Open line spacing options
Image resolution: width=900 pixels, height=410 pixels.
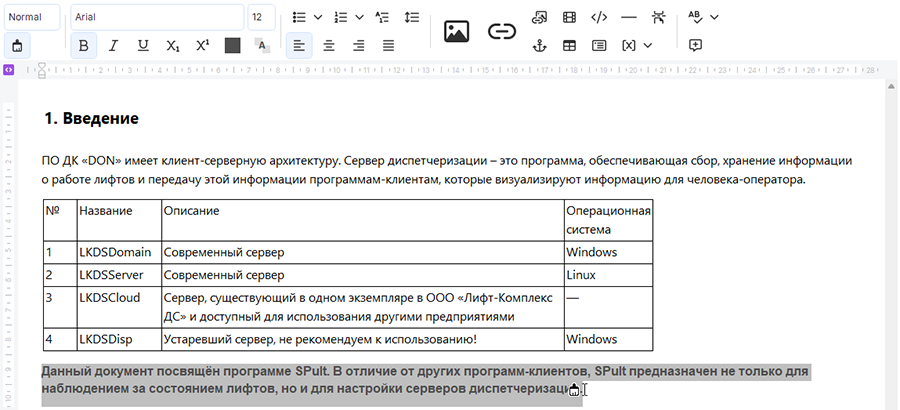(x=412, y=17)
